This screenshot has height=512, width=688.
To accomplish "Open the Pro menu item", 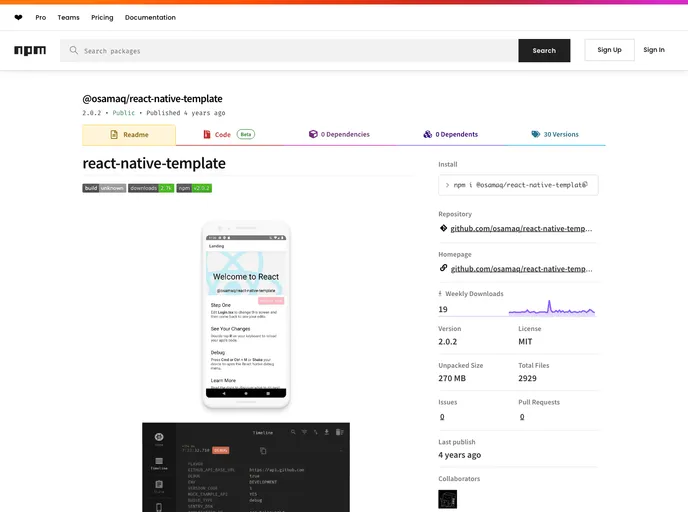I will coord(40,18).
